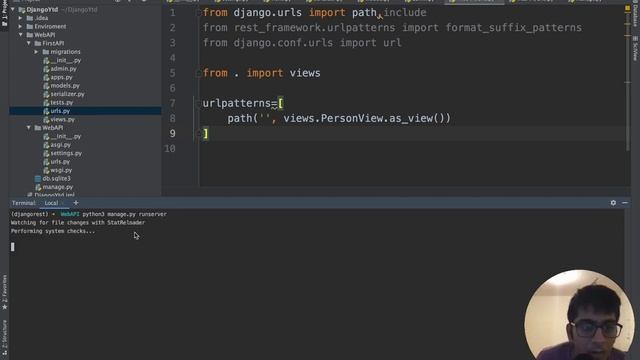Click terminal command 'python3 manage.py runserver'

coord(124,214)
